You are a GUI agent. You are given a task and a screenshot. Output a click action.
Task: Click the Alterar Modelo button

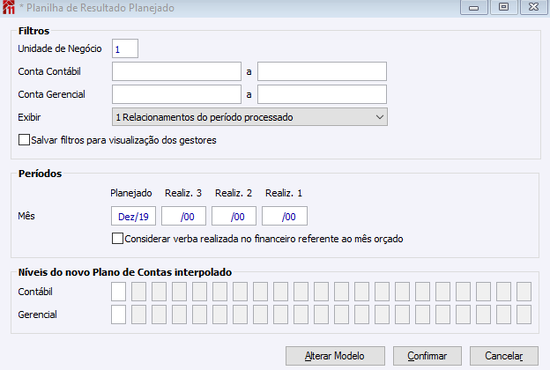click(x=335, y=356)
